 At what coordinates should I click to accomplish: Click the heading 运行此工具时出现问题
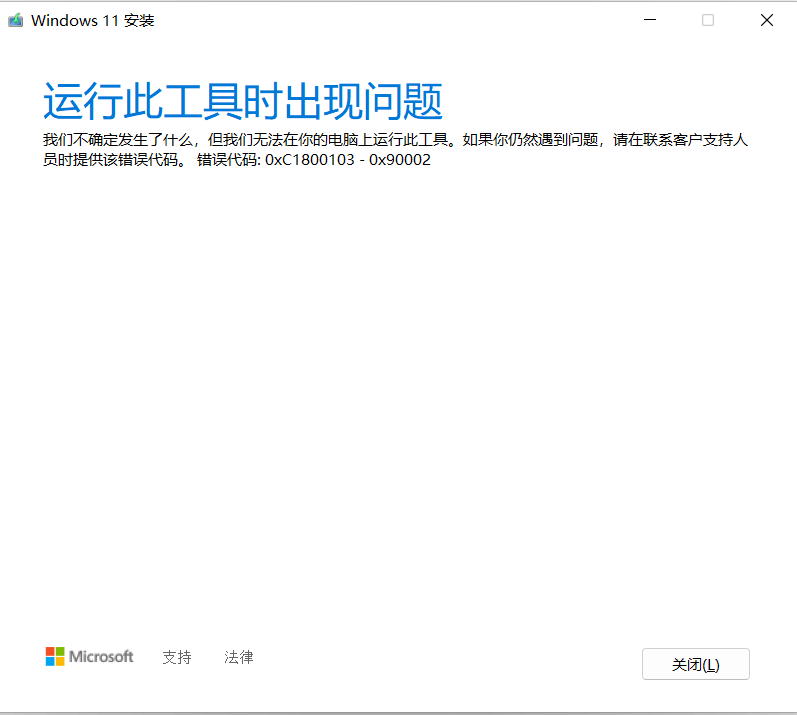click(243, 101)
